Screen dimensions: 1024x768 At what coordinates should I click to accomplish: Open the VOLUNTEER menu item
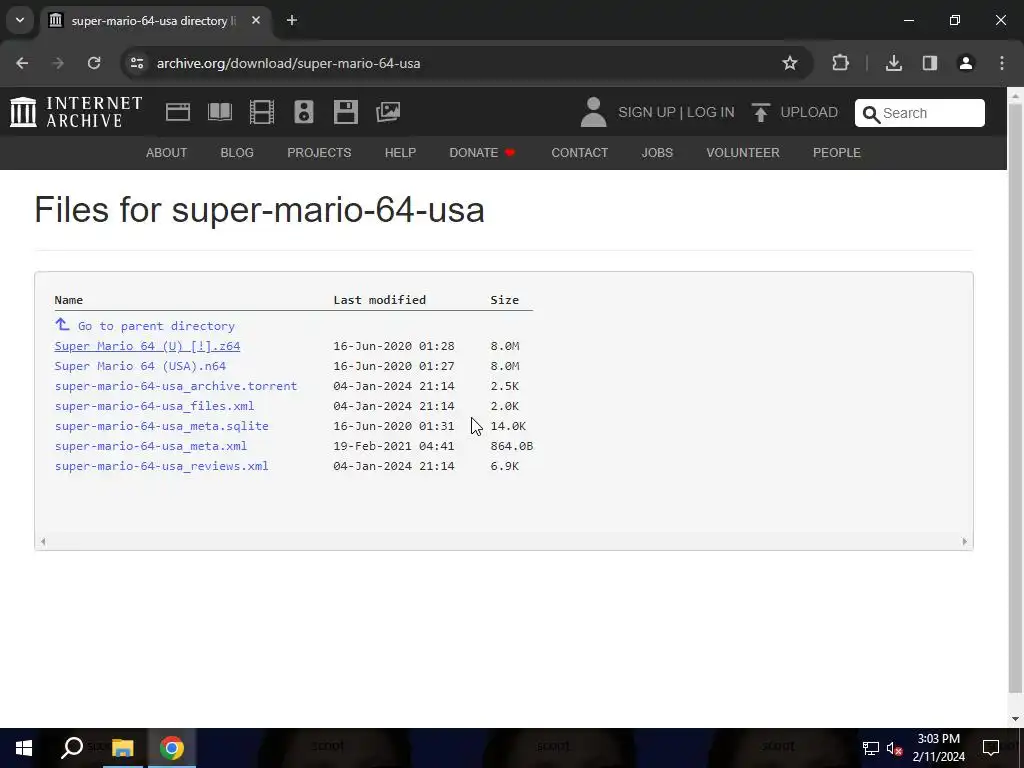coord(743,153)
